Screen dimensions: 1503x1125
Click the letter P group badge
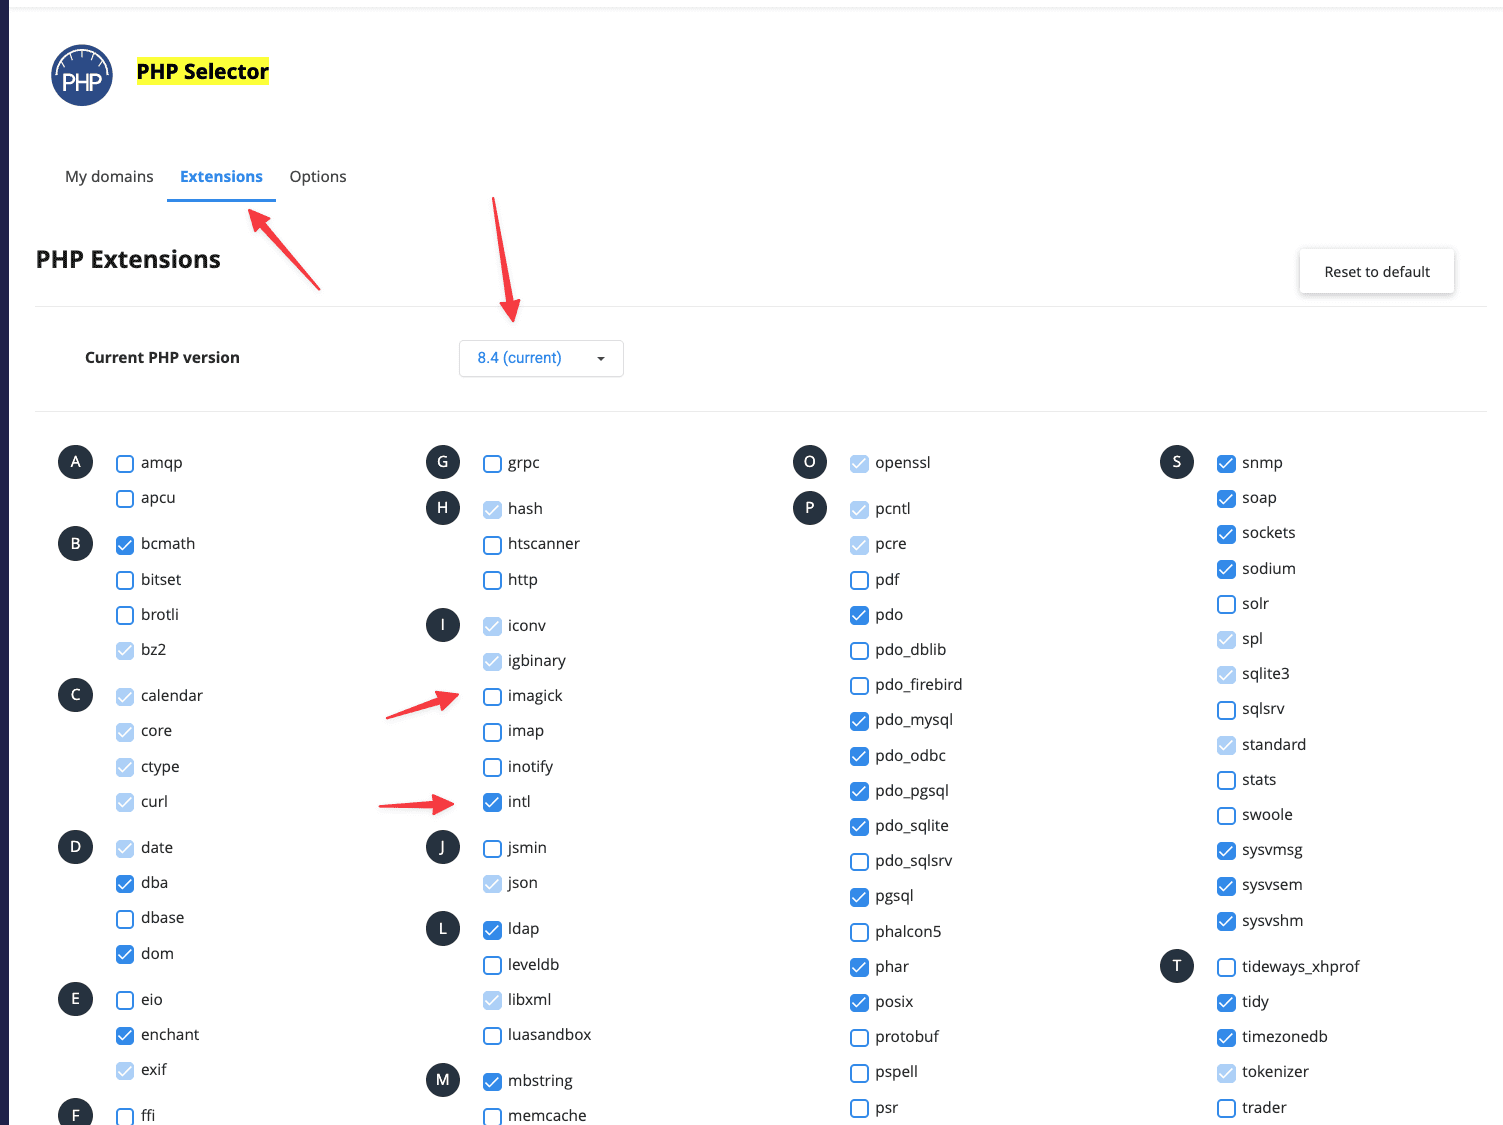(809, 508)
